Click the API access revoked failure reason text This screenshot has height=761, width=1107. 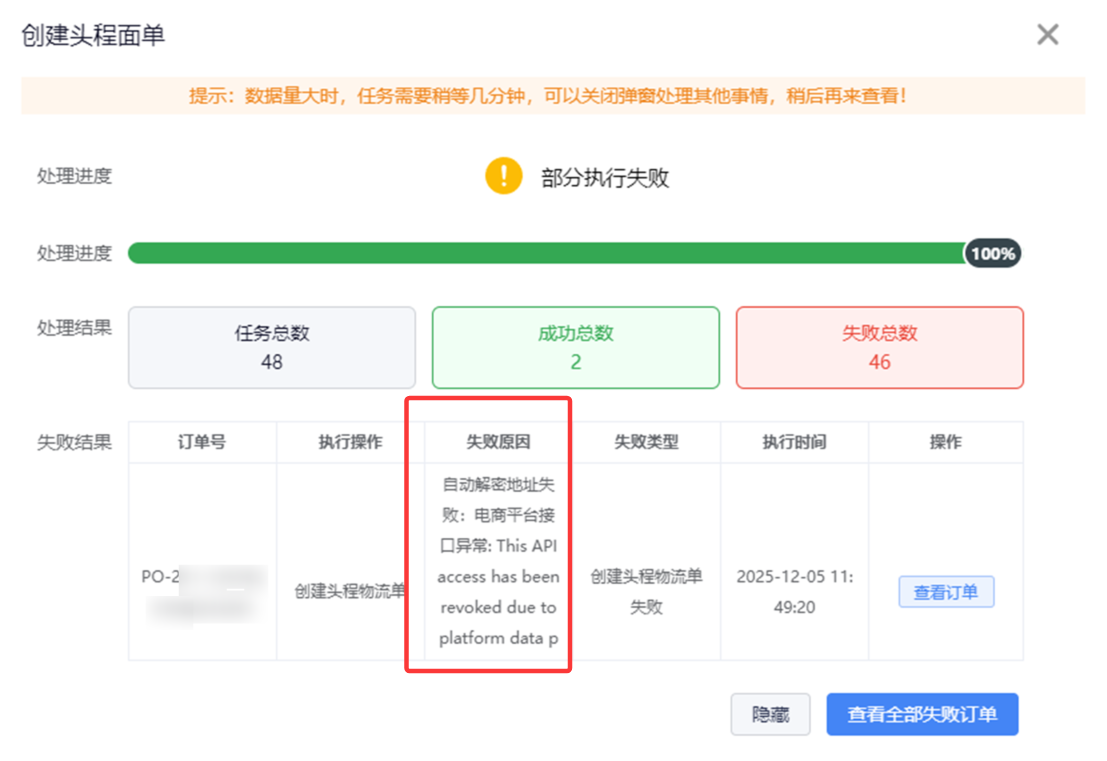[498, 562]
